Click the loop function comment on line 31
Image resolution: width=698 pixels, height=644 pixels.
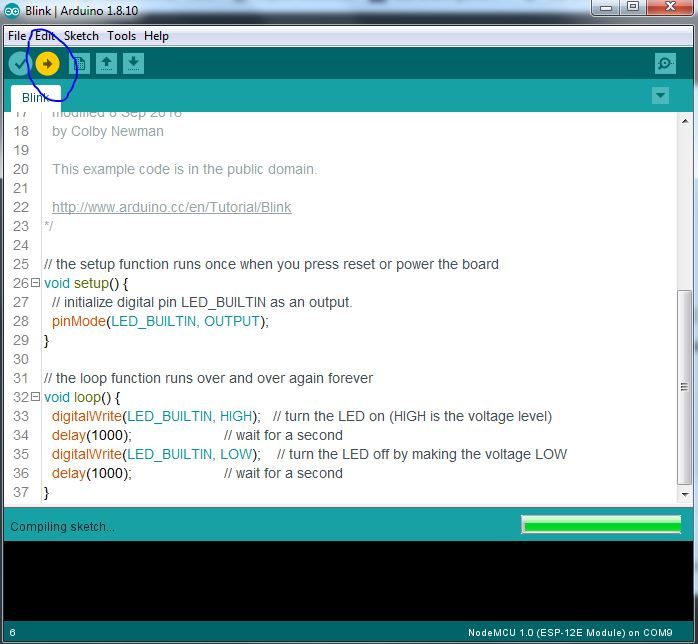coord(208,378)
